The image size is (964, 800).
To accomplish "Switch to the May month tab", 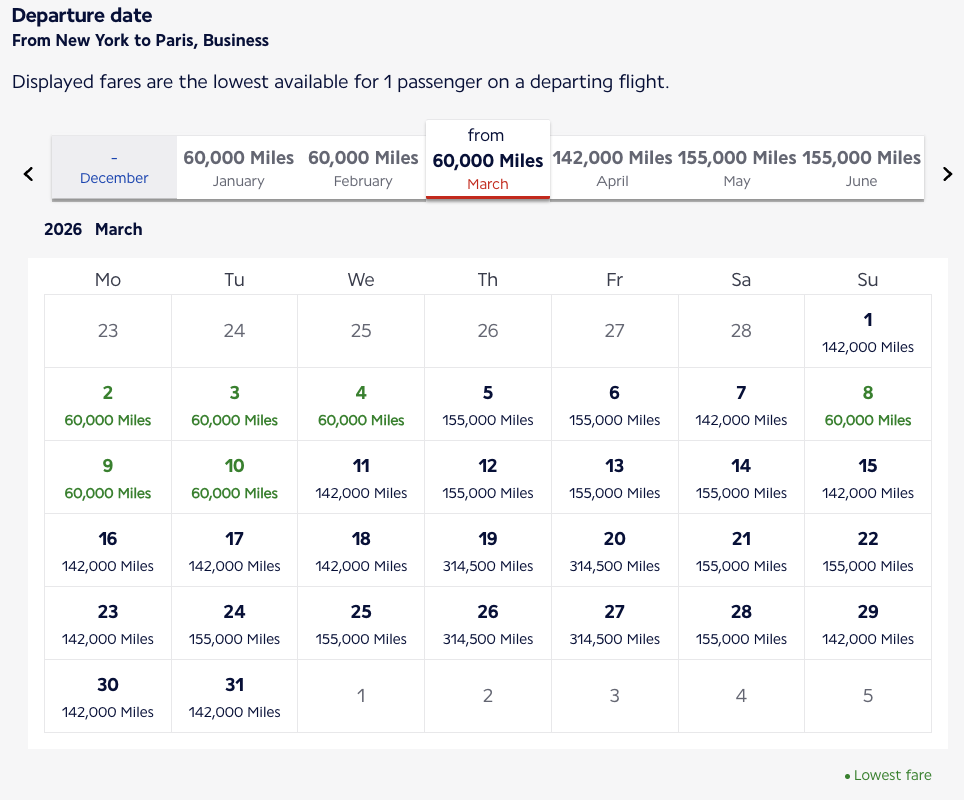I will (737, 166).
